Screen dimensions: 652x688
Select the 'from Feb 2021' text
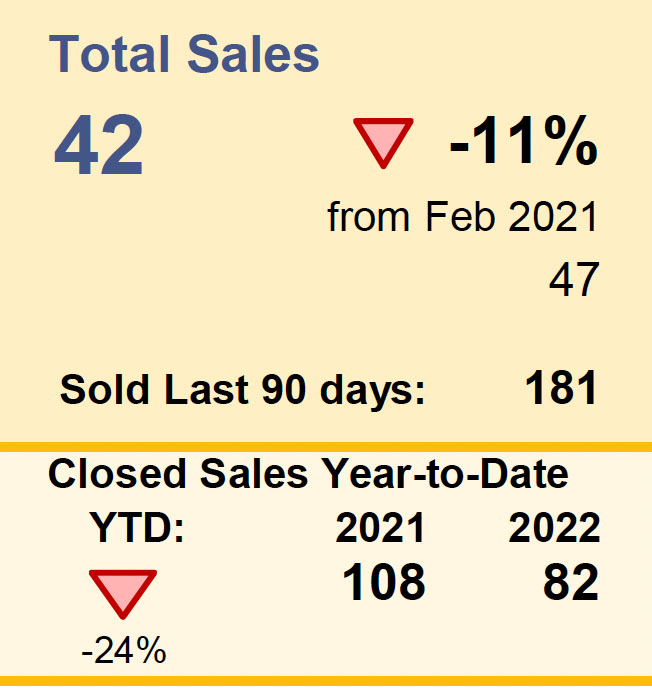pyautogui.click(x=462, y=216)
